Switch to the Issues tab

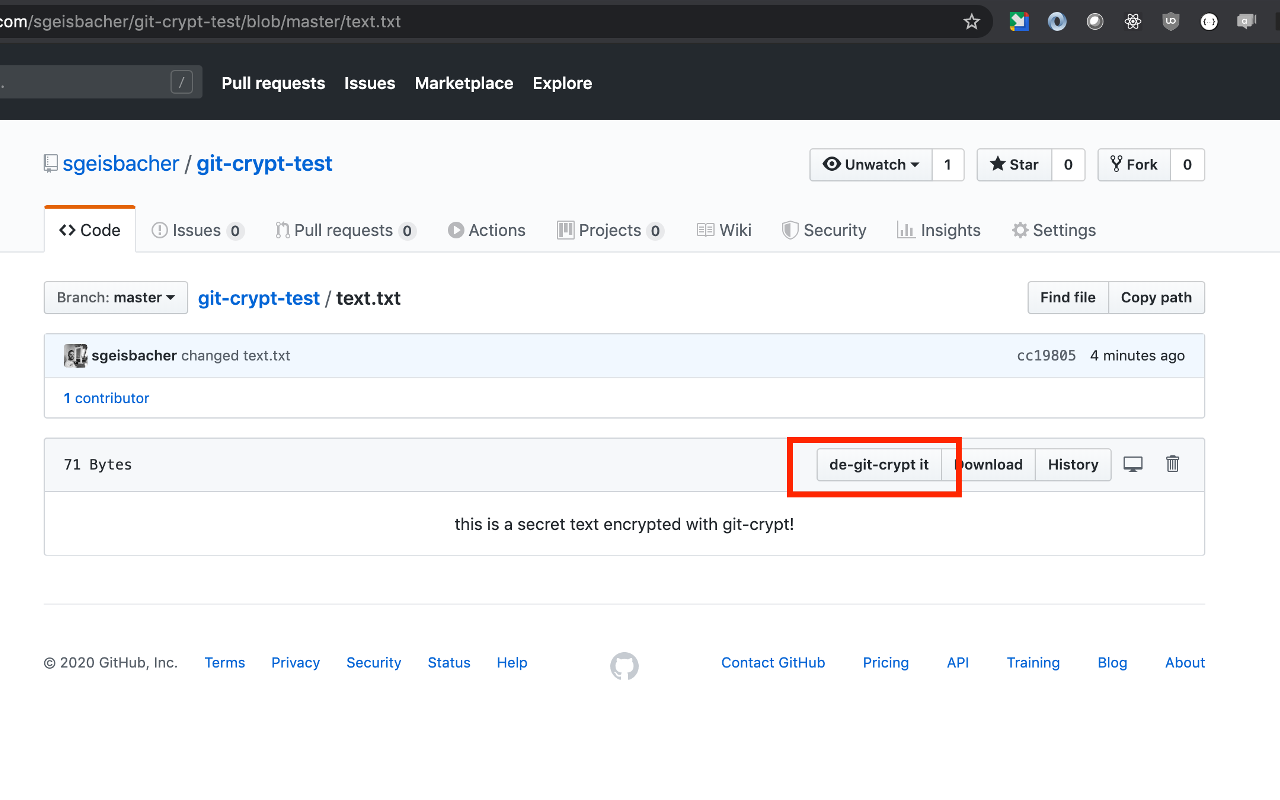click(197, 230)
